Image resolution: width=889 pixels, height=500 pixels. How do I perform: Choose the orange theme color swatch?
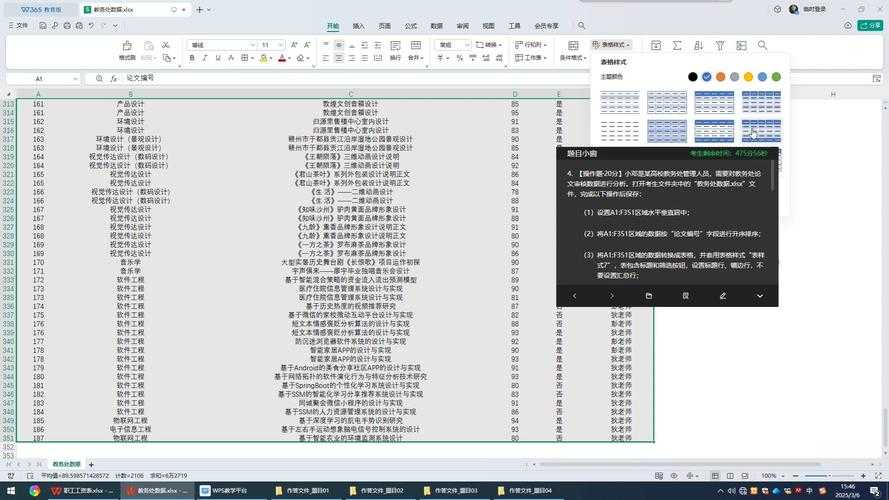point(720,77)
